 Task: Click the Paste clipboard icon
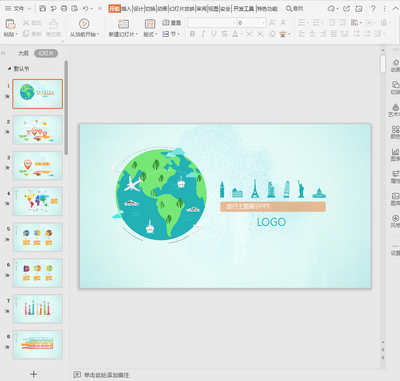10,24
